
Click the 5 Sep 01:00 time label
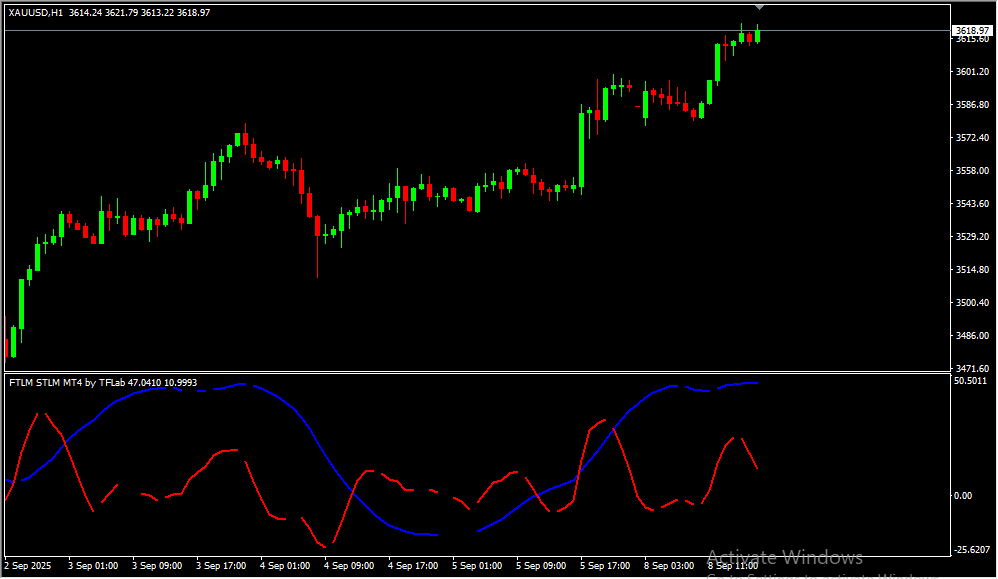click(478, 566)
